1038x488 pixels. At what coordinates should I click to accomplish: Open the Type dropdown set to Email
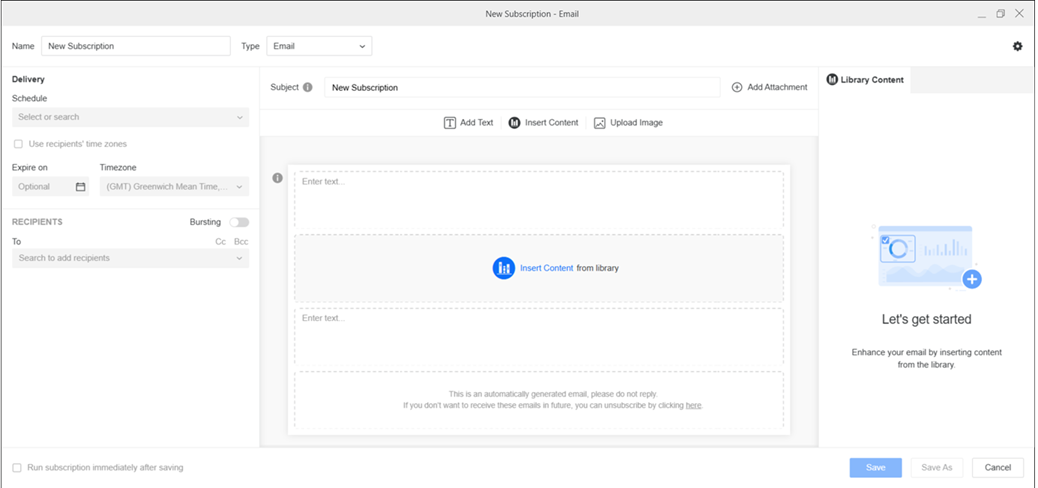point(319,46)
